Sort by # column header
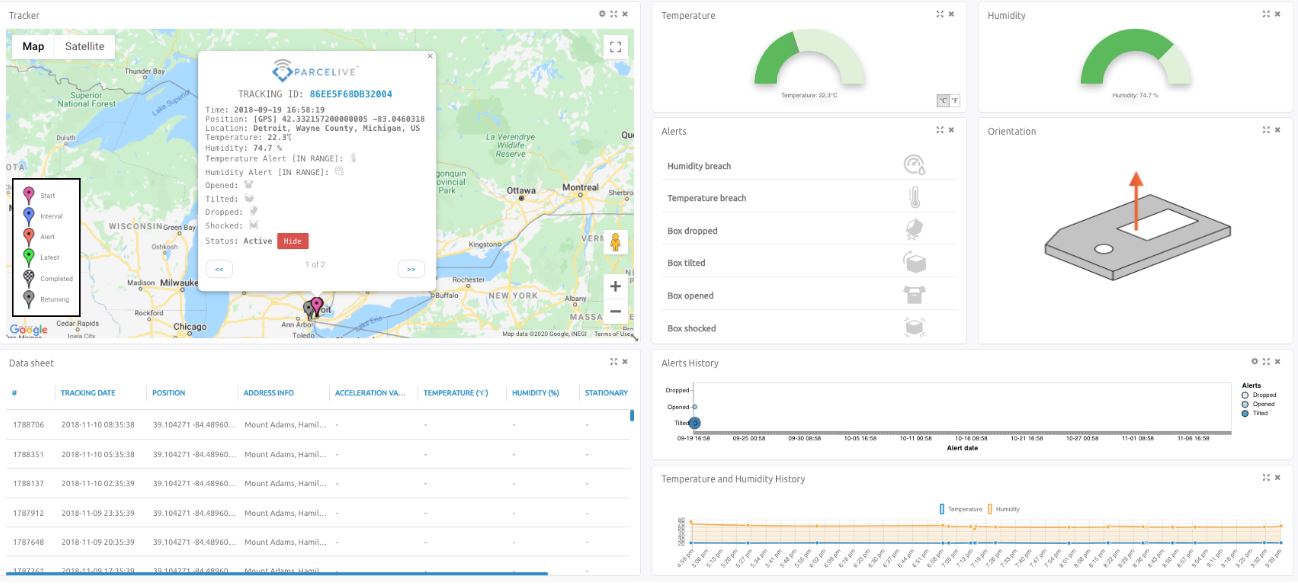1298x585 pixels. click(15, 393)
